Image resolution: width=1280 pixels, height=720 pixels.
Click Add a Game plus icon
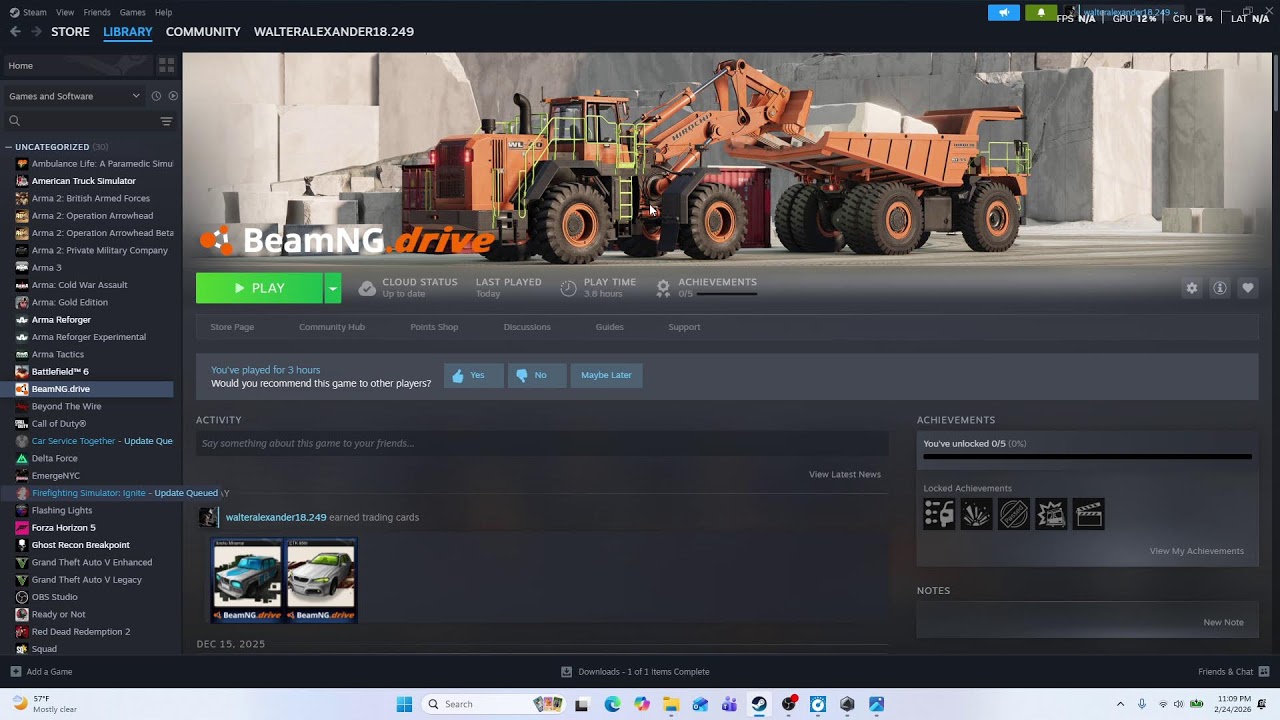point(15,672)
